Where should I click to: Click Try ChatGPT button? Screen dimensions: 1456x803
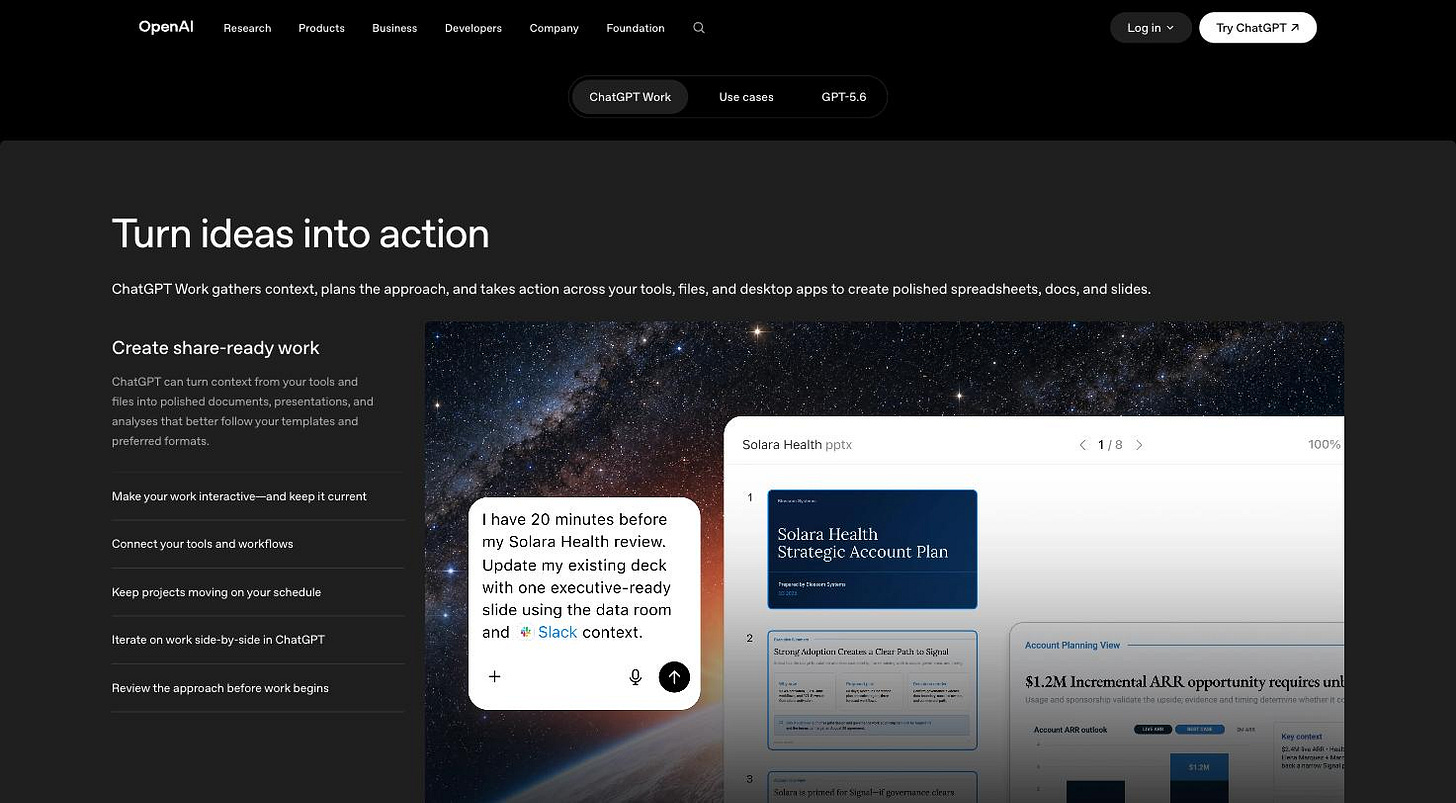point(1258,28)
